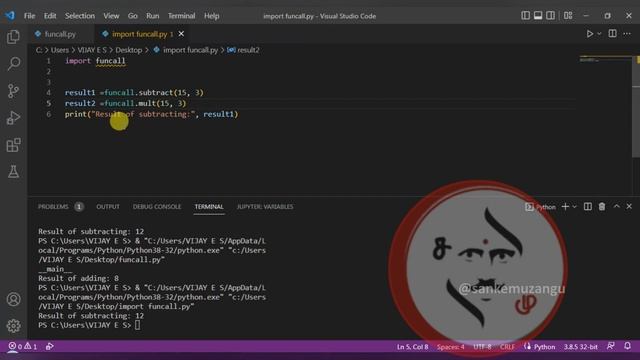
Task: Close the import funcall.py tab
Action: (181, 34)
